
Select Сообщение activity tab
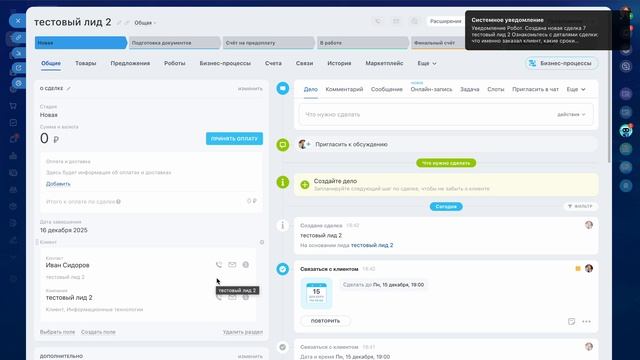pyautogui.click(x=387, y=89)
